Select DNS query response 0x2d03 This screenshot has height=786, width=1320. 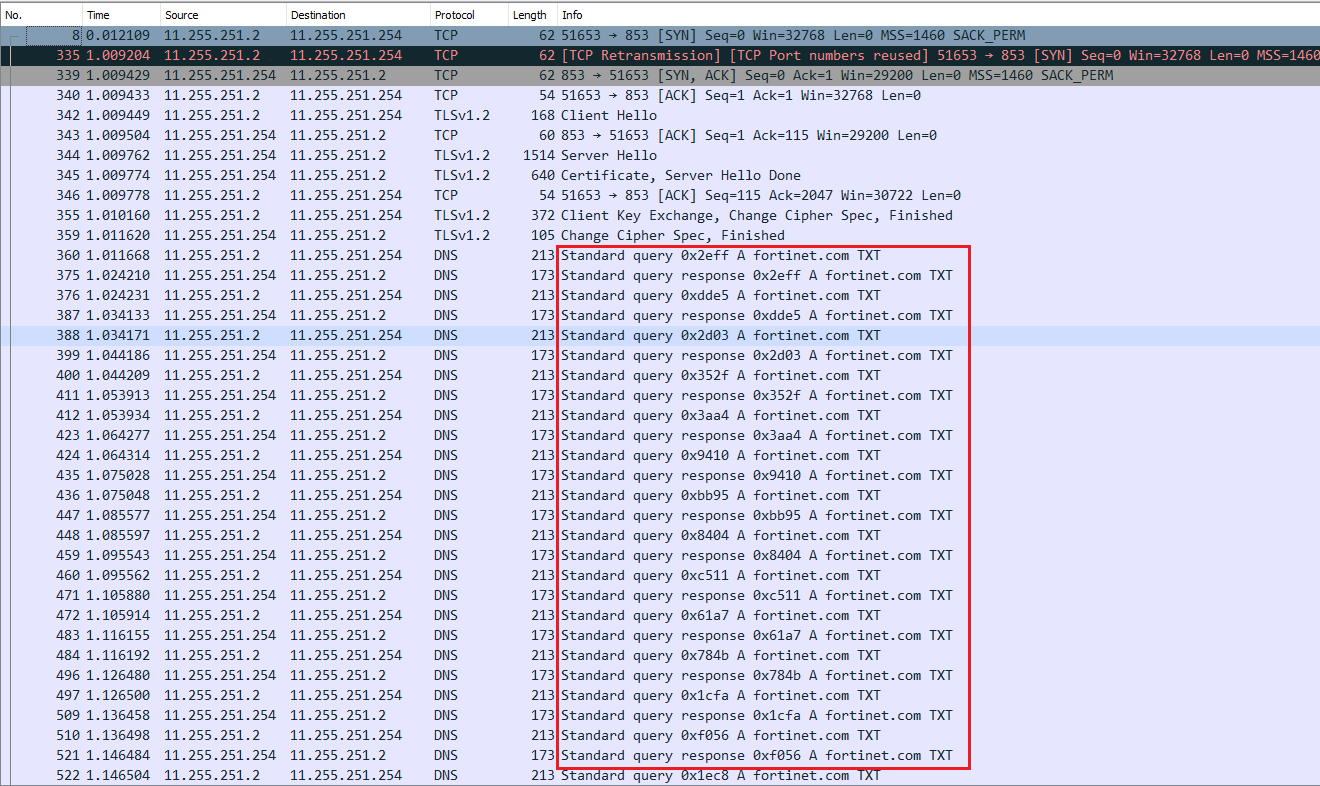click(660, 355)
